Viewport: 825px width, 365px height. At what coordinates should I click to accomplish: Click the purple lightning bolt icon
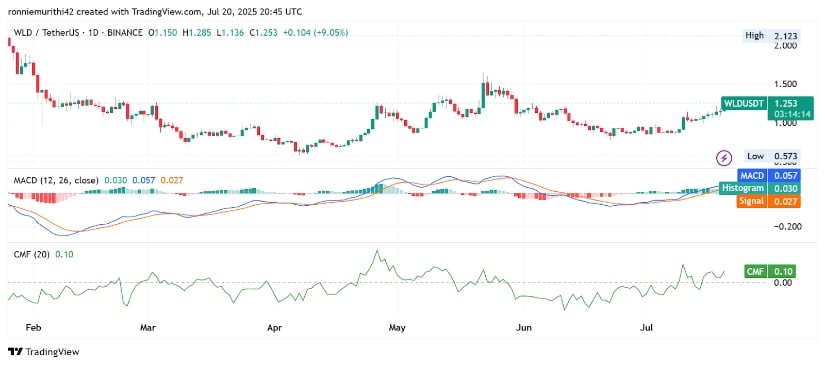tap(725, 157)
